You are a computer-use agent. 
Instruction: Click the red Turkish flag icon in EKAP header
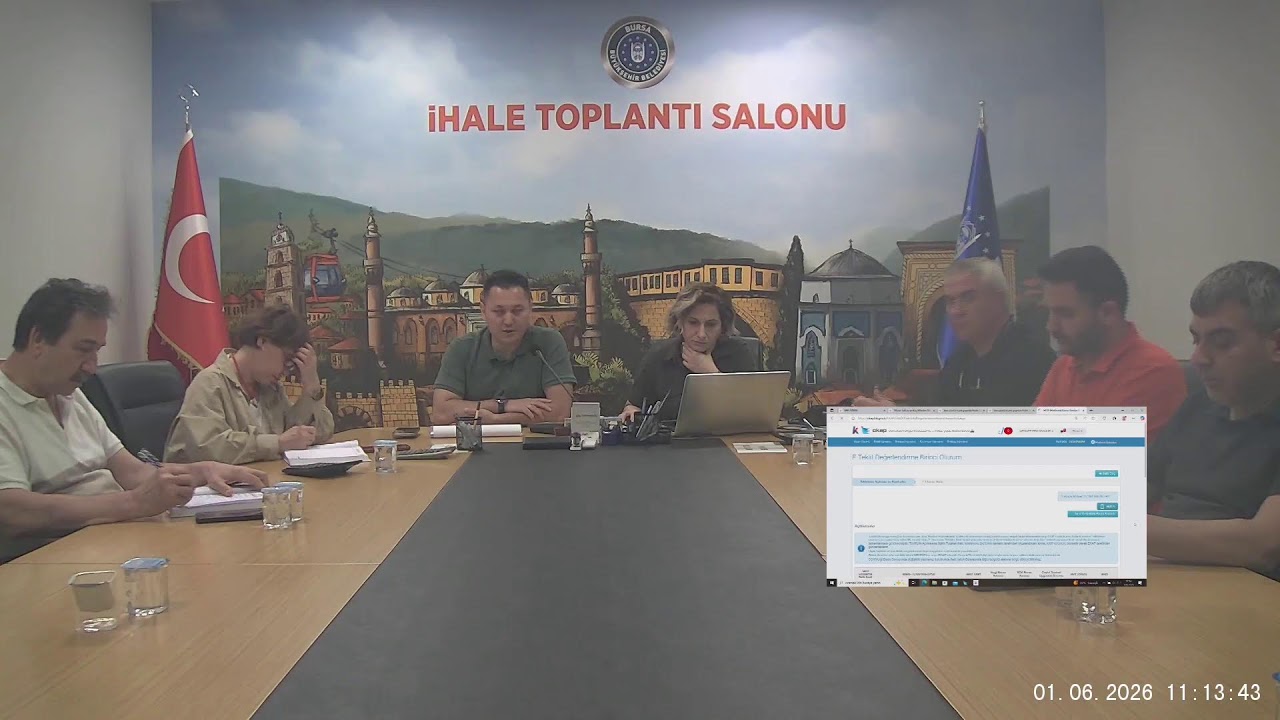coord(1008,431)
